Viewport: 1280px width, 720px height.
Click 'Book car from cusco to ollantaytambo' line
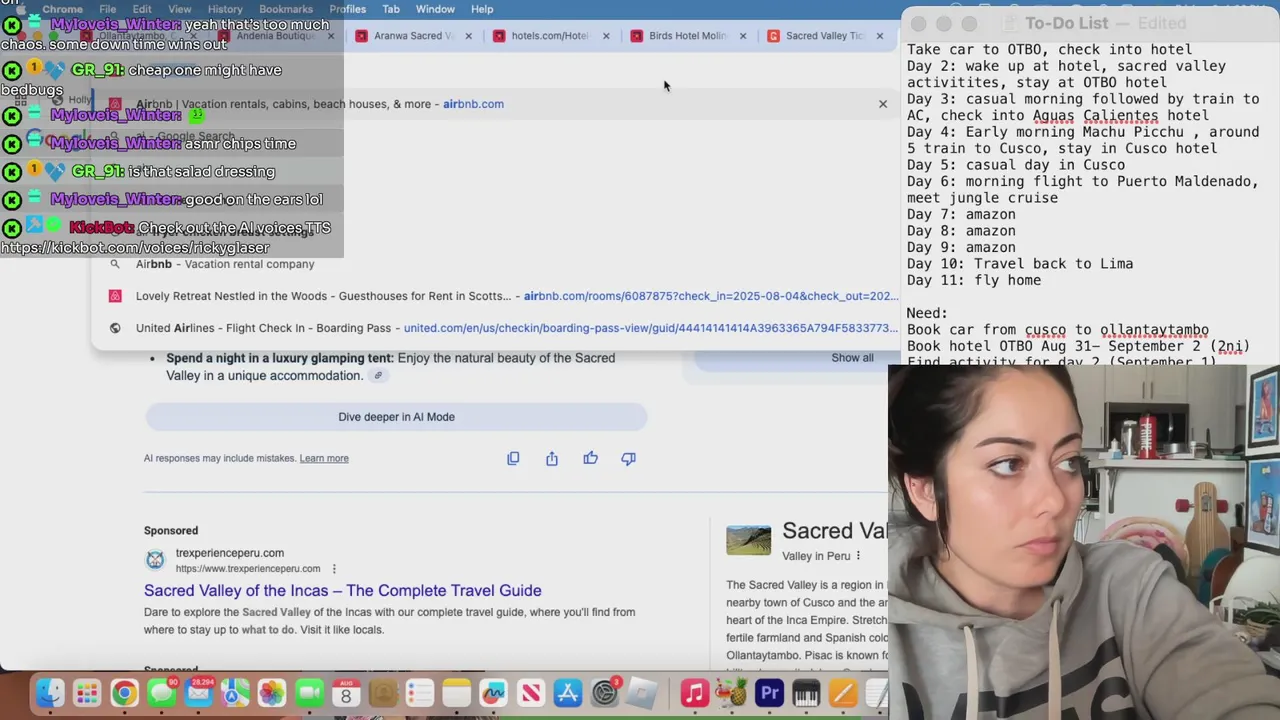pyautogui.click(x=1058, y=330)
